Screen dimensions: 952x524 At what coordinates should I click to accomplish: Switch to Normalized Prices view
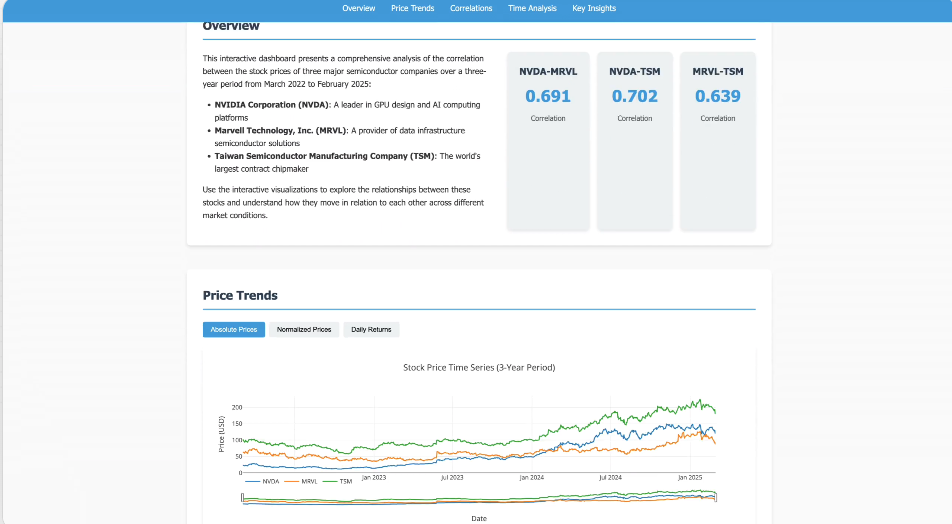304,330
